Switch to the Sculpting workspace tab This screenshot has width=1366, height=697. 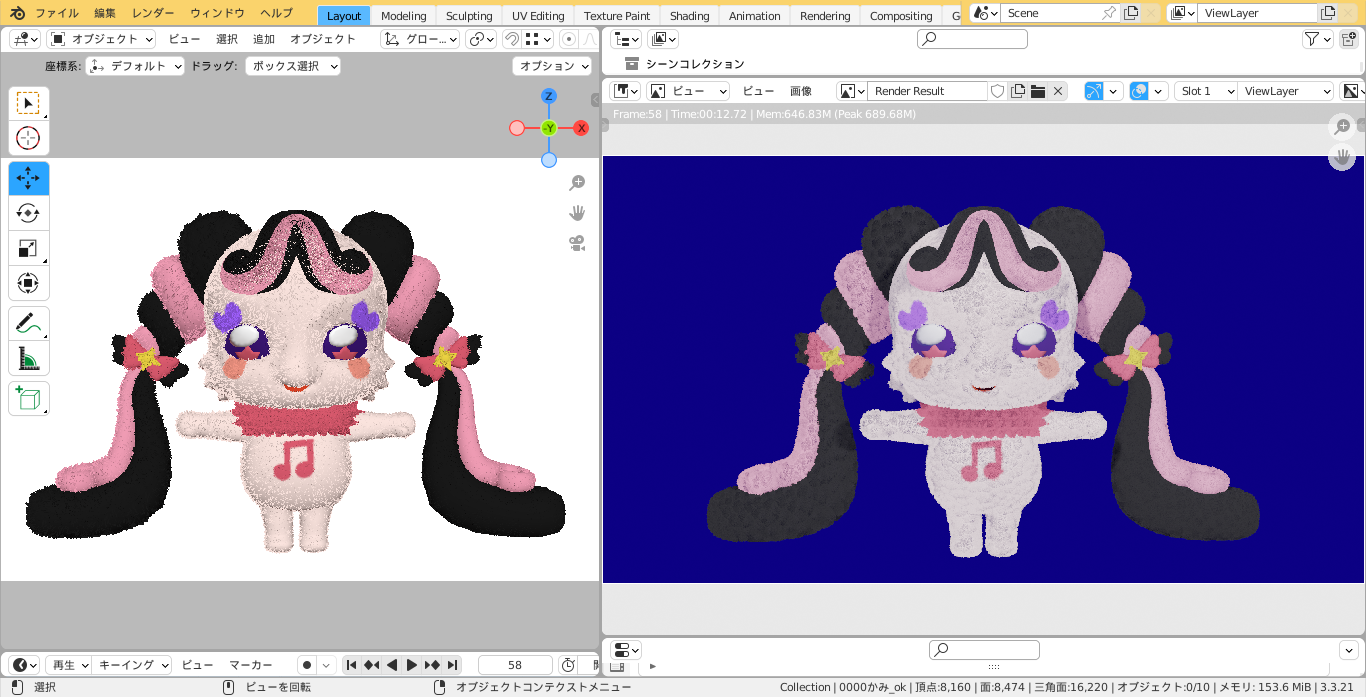[469, 16]
